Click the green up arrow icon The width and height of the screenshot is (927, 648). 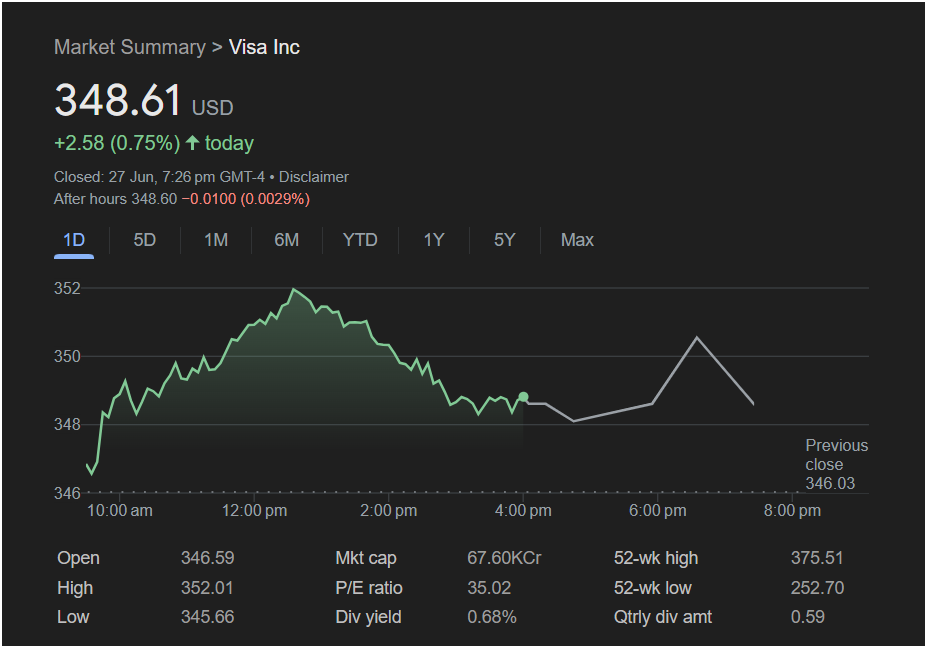pyautogui.click(x=192, y=142)
